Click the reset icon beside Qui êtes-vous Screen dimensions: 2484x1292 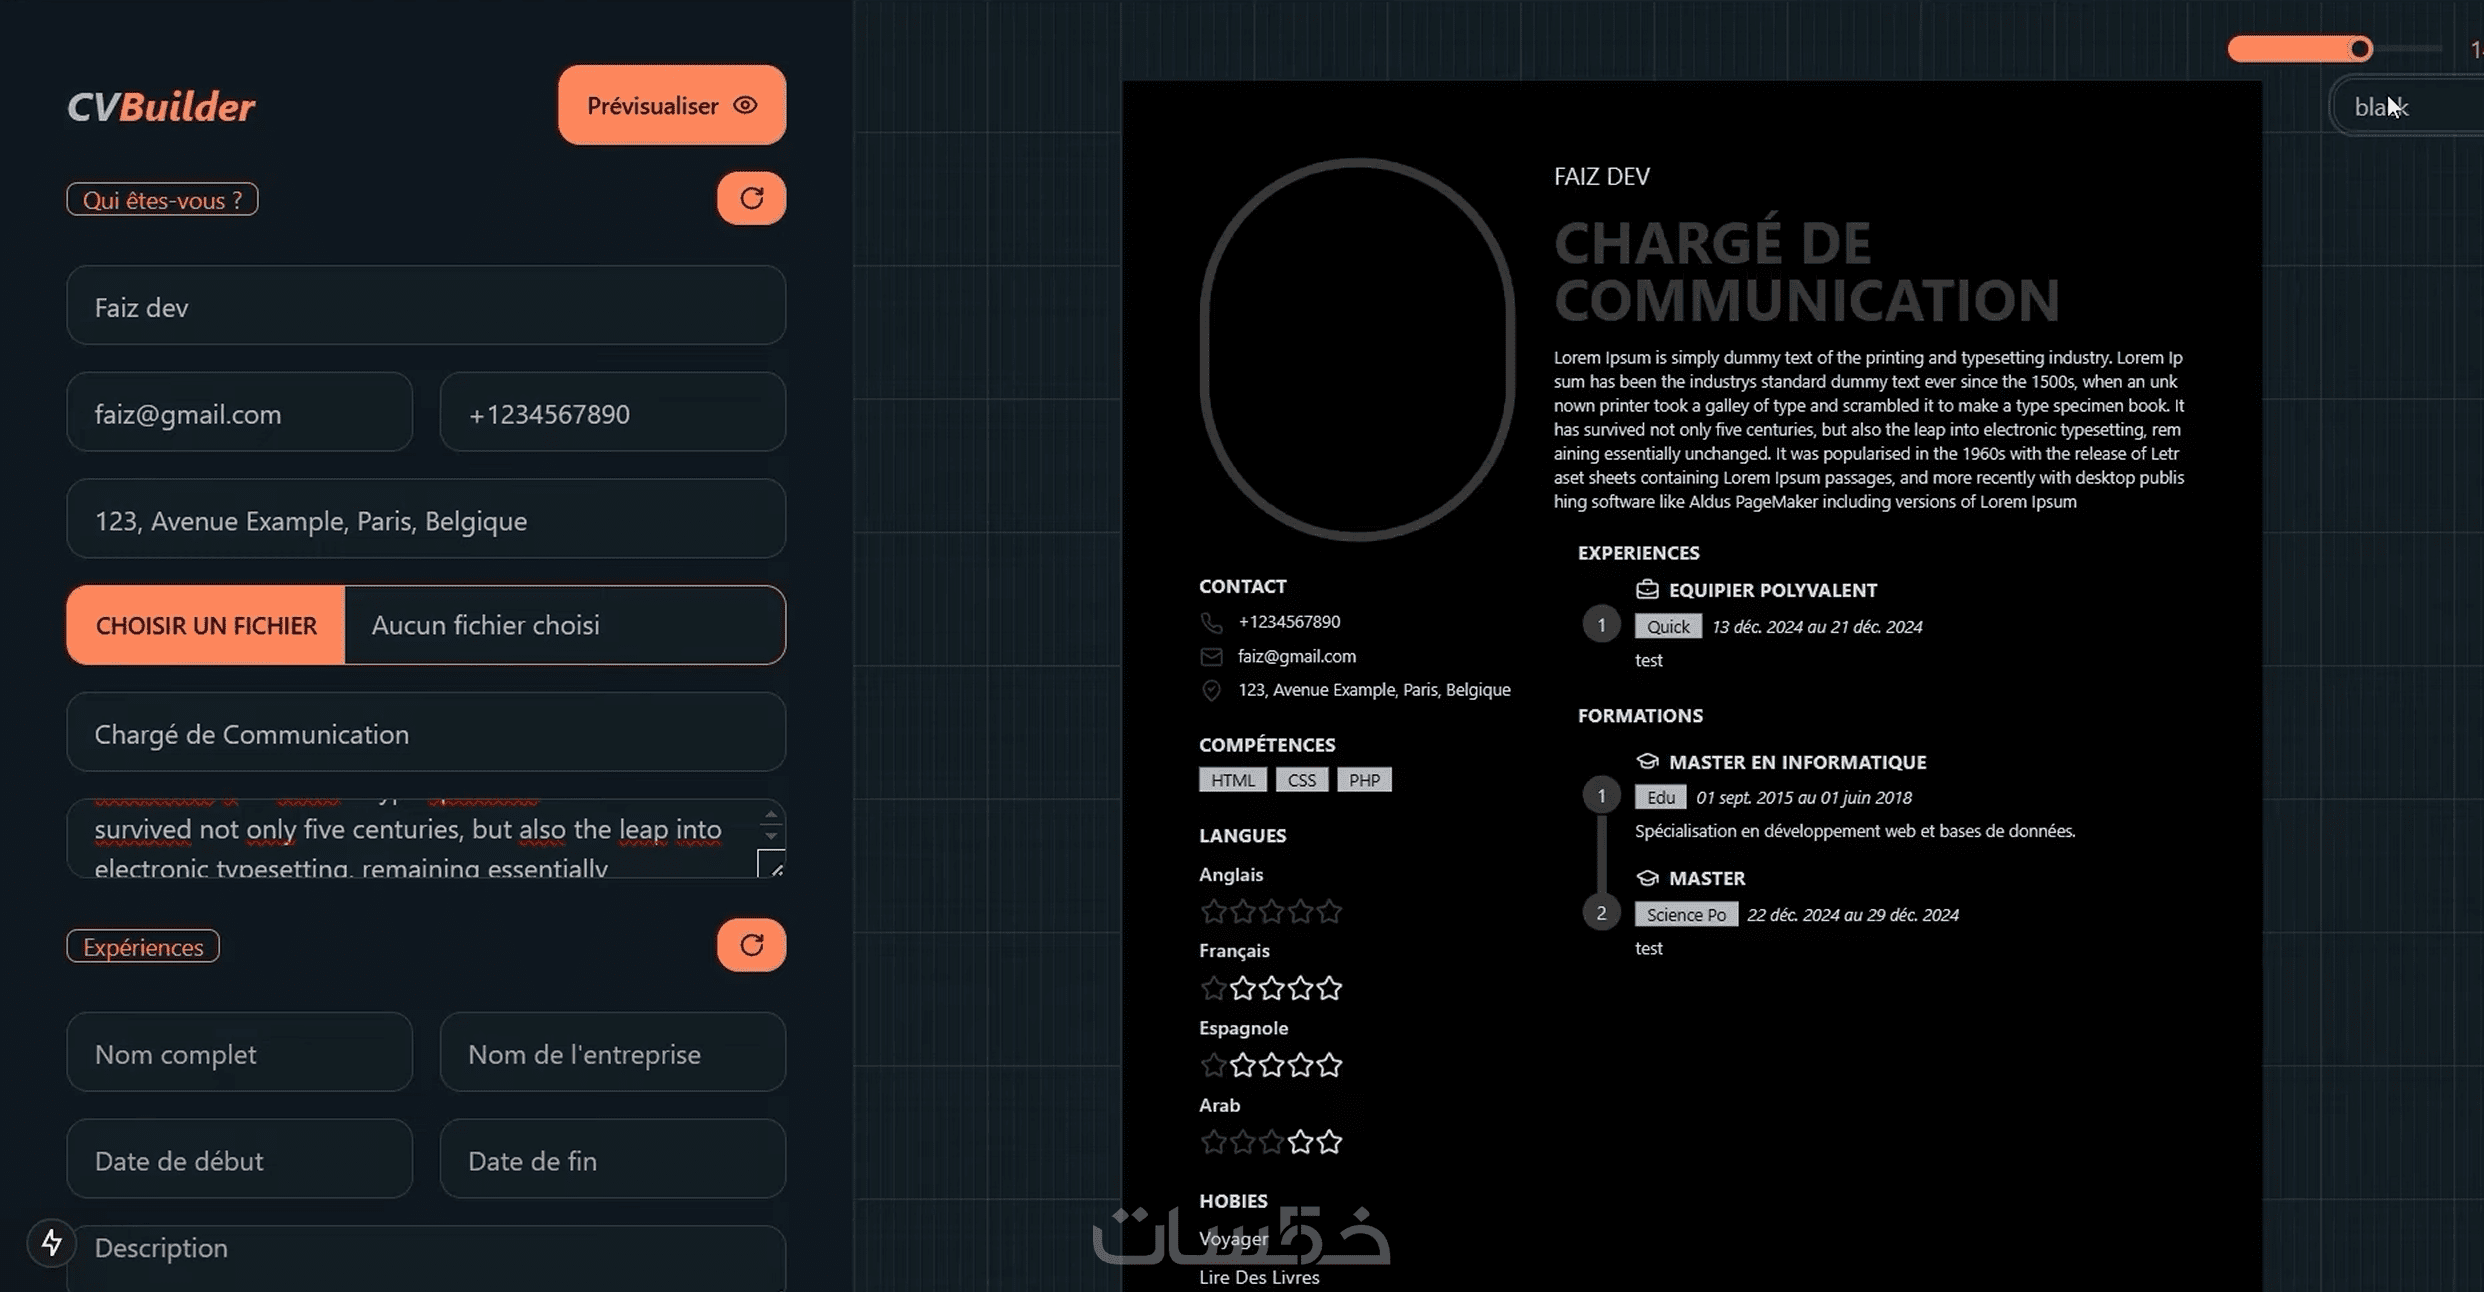click(751, 198)
